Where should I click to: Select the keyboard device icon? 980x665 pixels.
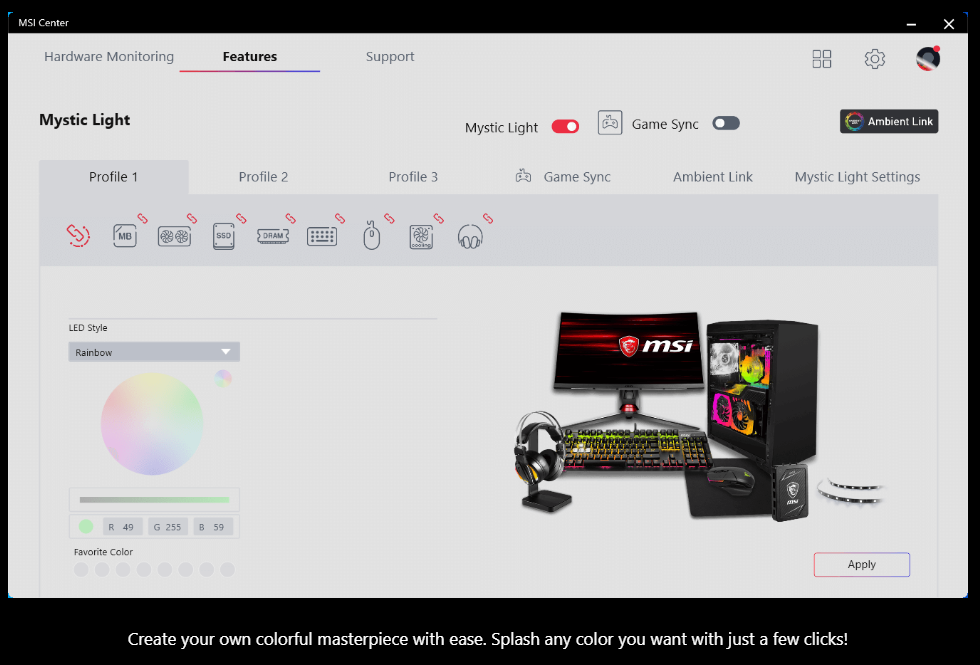(x=322, y=236)
